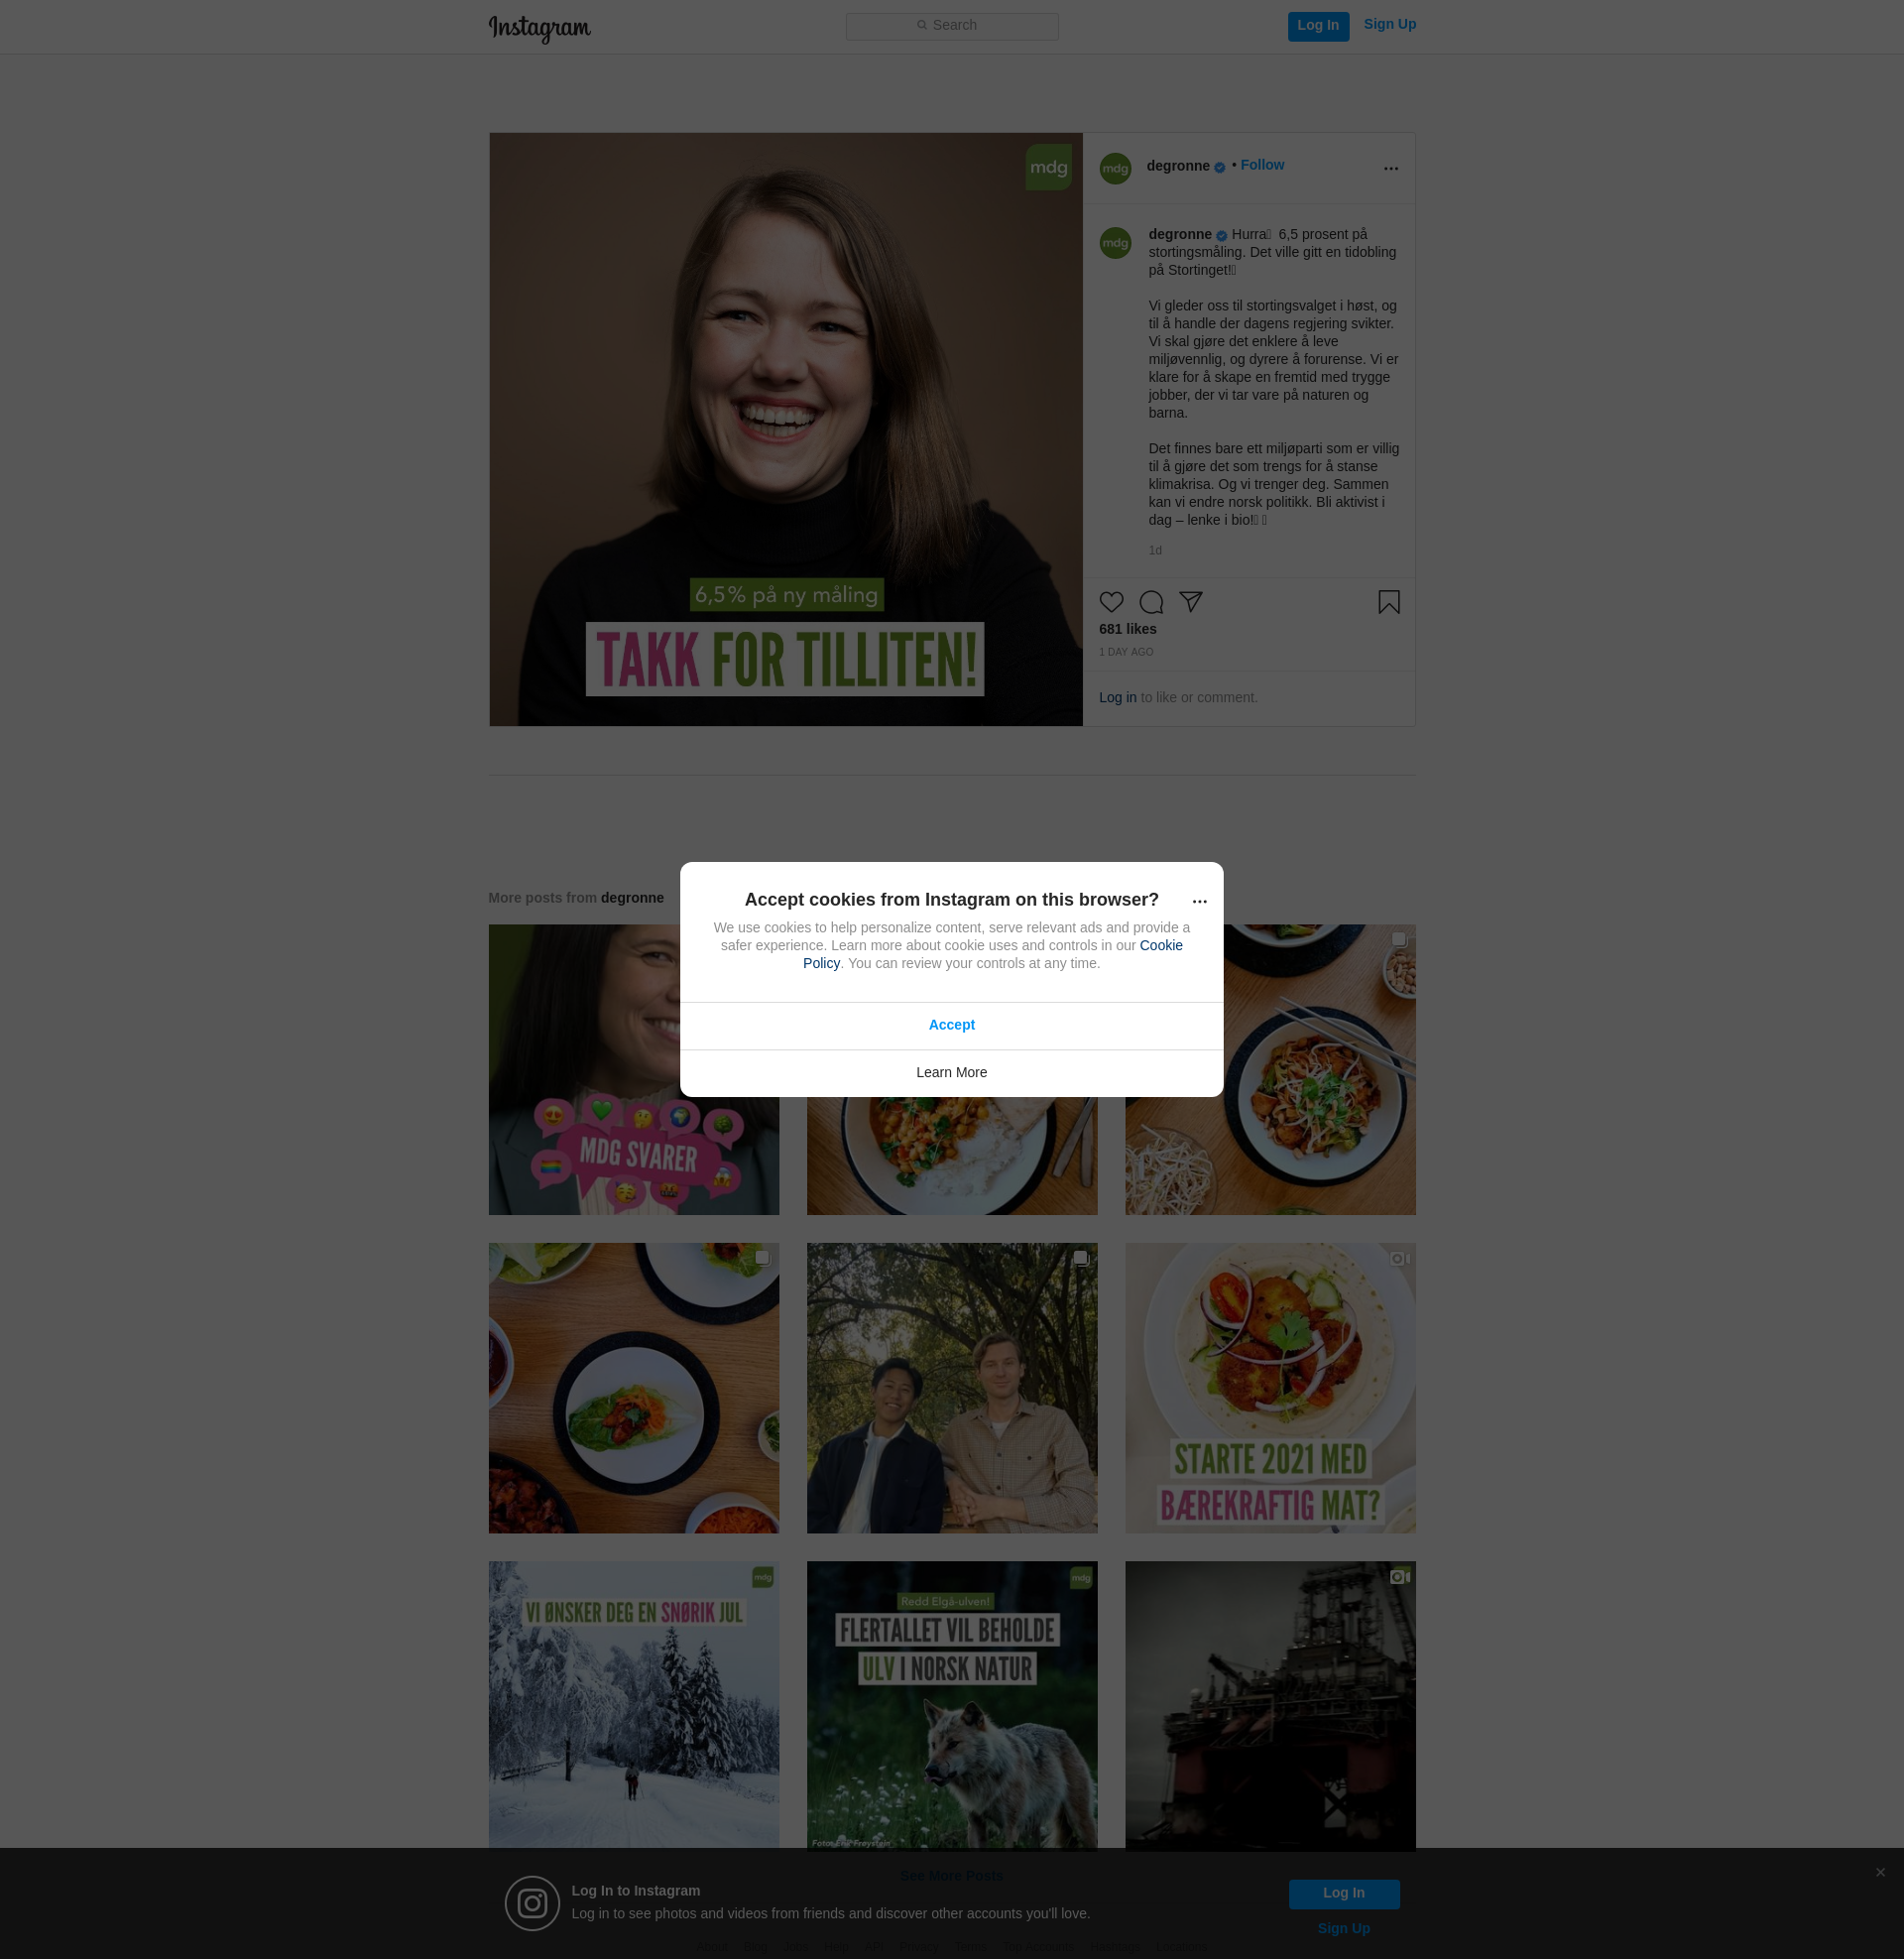The image size is (1904, 1959).
Task: Open cookie dialog three-dot options
Action: click(1199, 901)
